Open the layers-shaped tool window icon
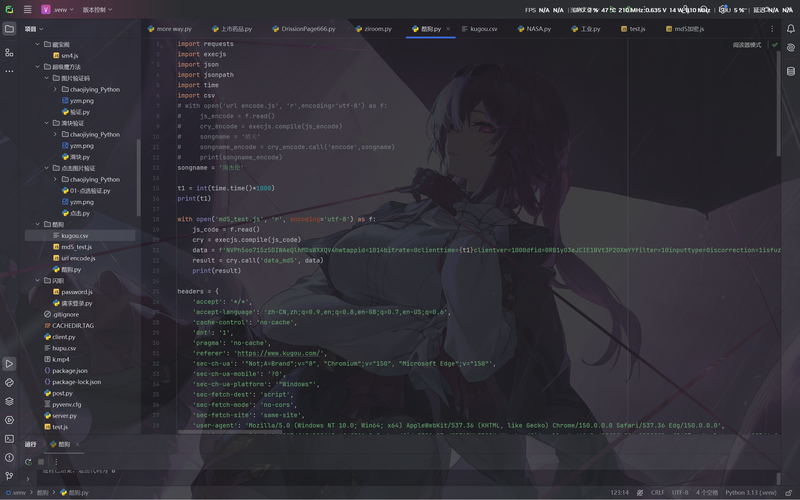 pyautogui.click(x=9, y=402)
